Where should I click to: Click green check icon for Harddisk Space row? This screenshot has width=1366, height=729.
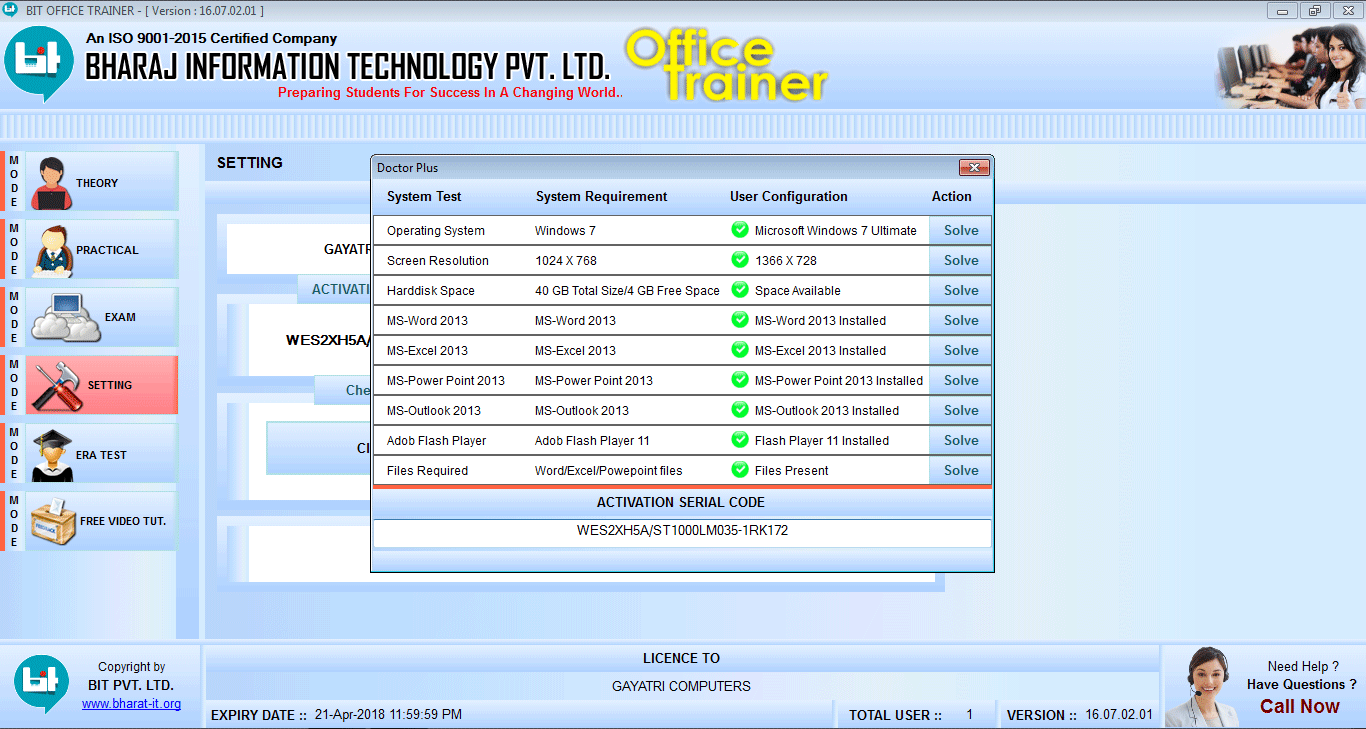click(740, 290)
